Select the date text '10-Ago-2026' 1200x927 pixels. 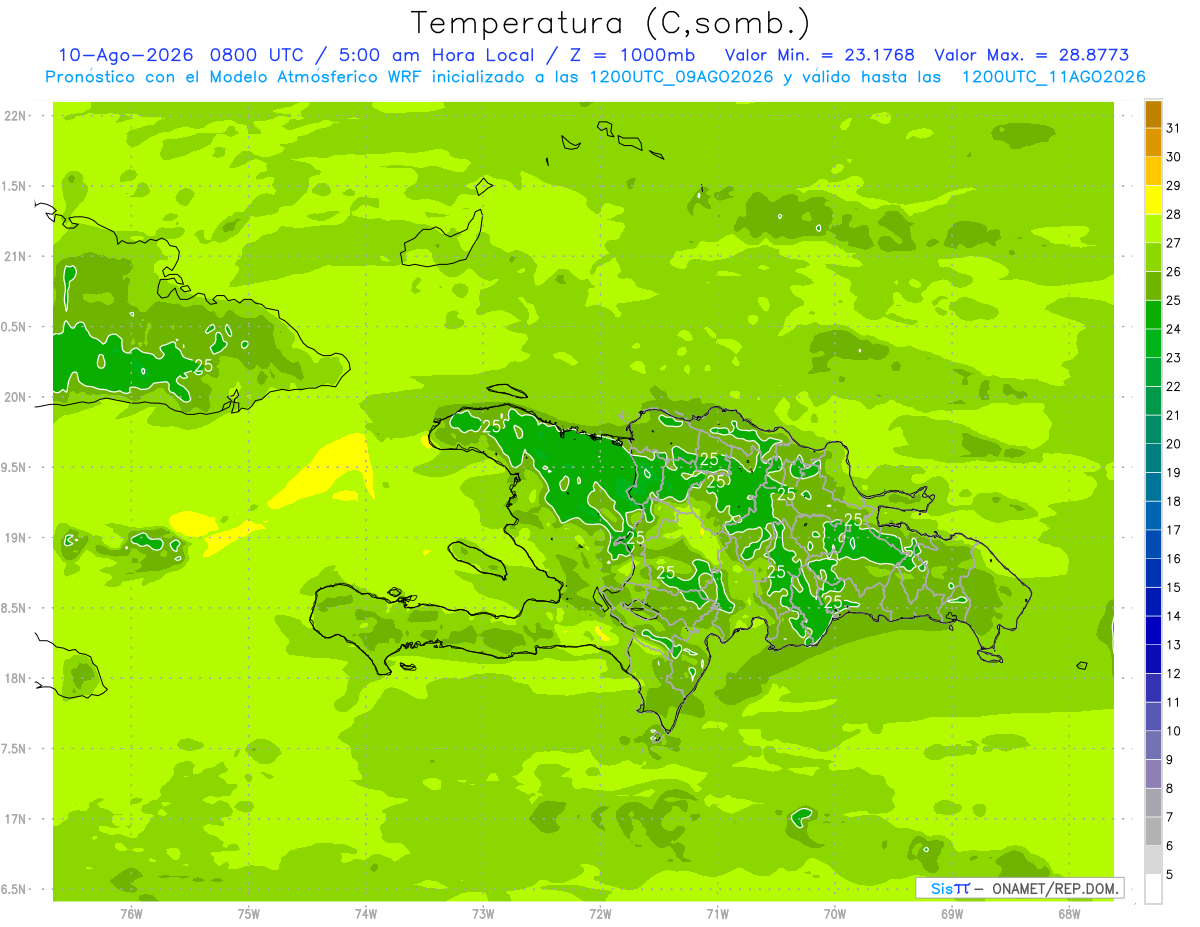tap(126, 55)
